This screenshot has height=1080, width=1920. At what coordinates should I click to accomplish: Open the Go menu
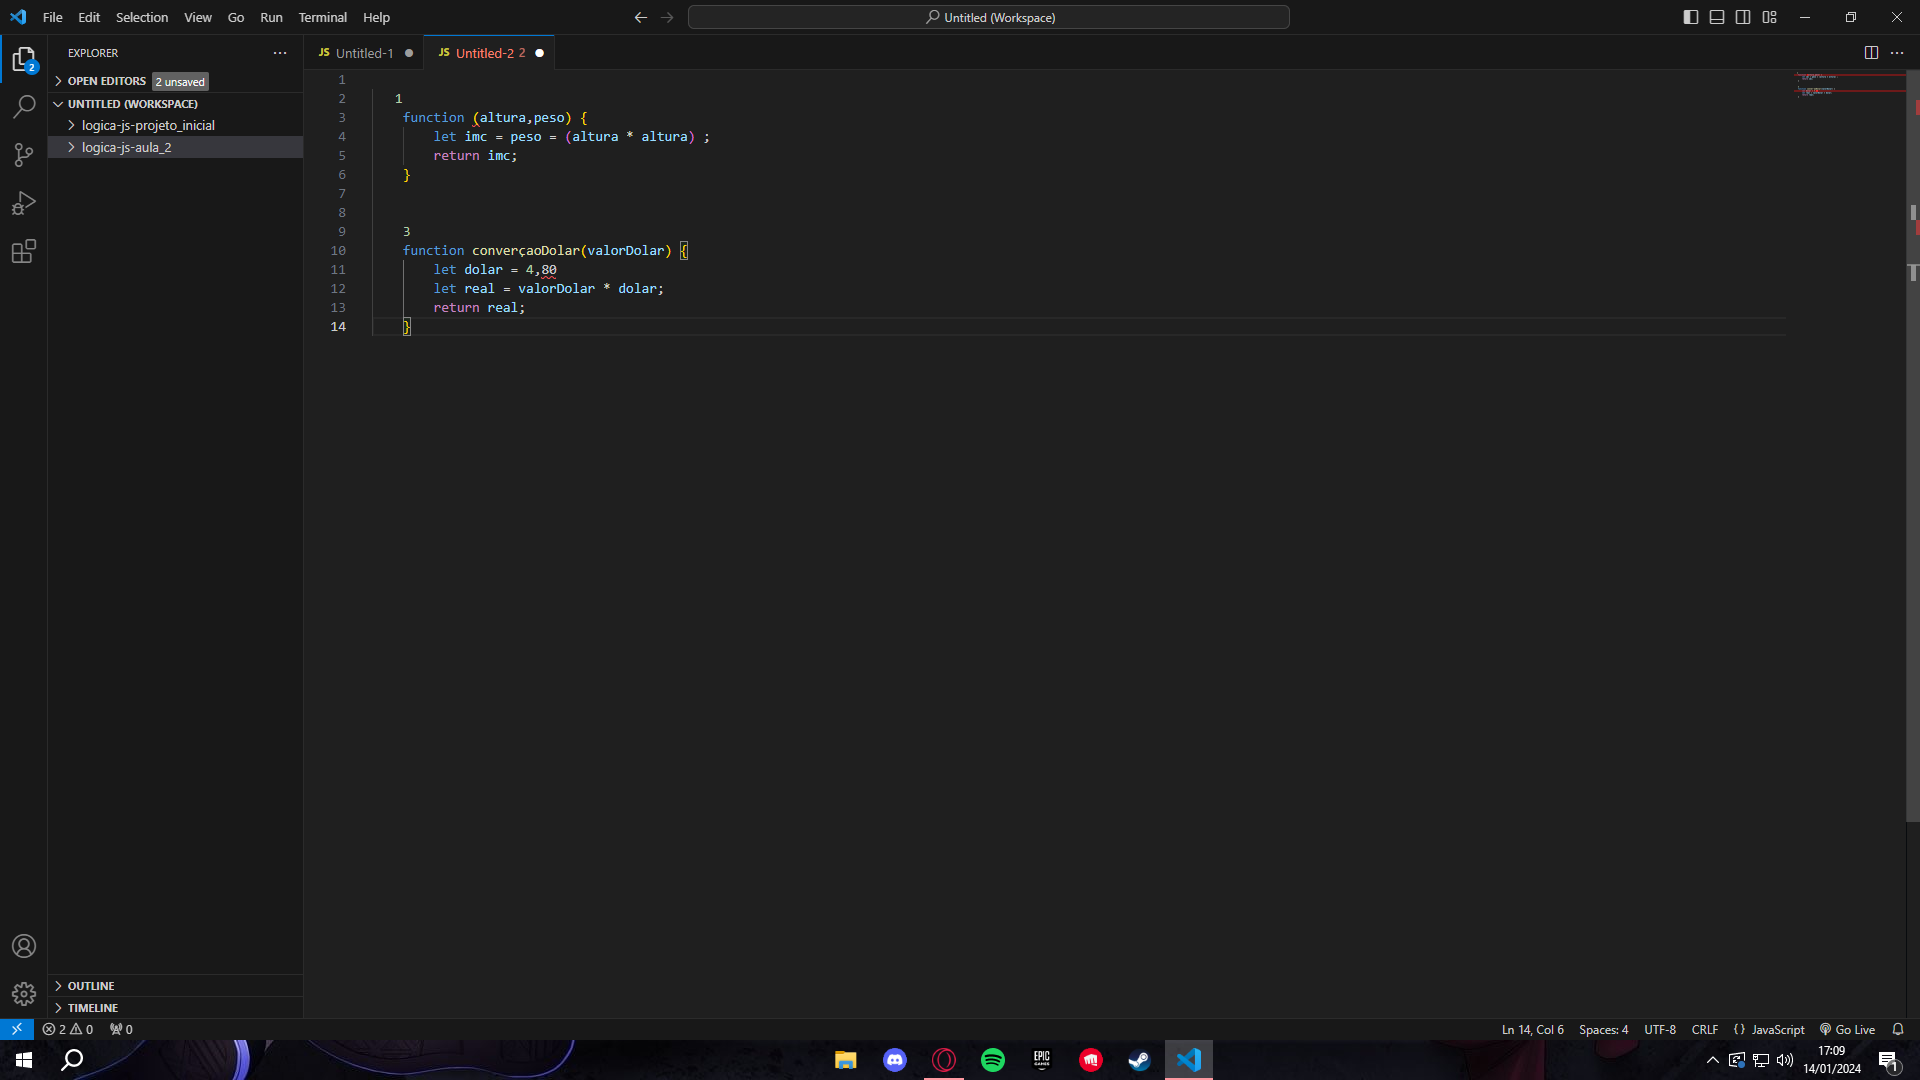pyautogui.click(x=236, y=17)
